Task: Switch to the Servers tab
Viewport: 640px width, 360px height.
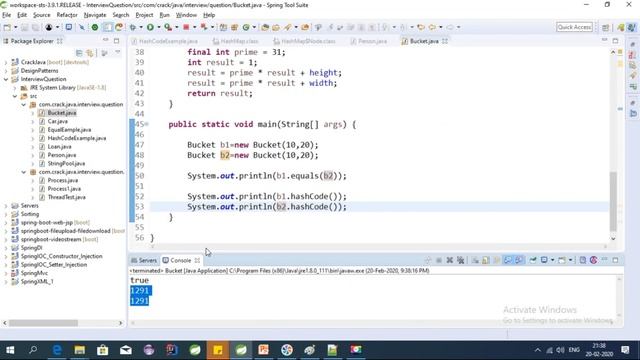Action: (144, 260)
